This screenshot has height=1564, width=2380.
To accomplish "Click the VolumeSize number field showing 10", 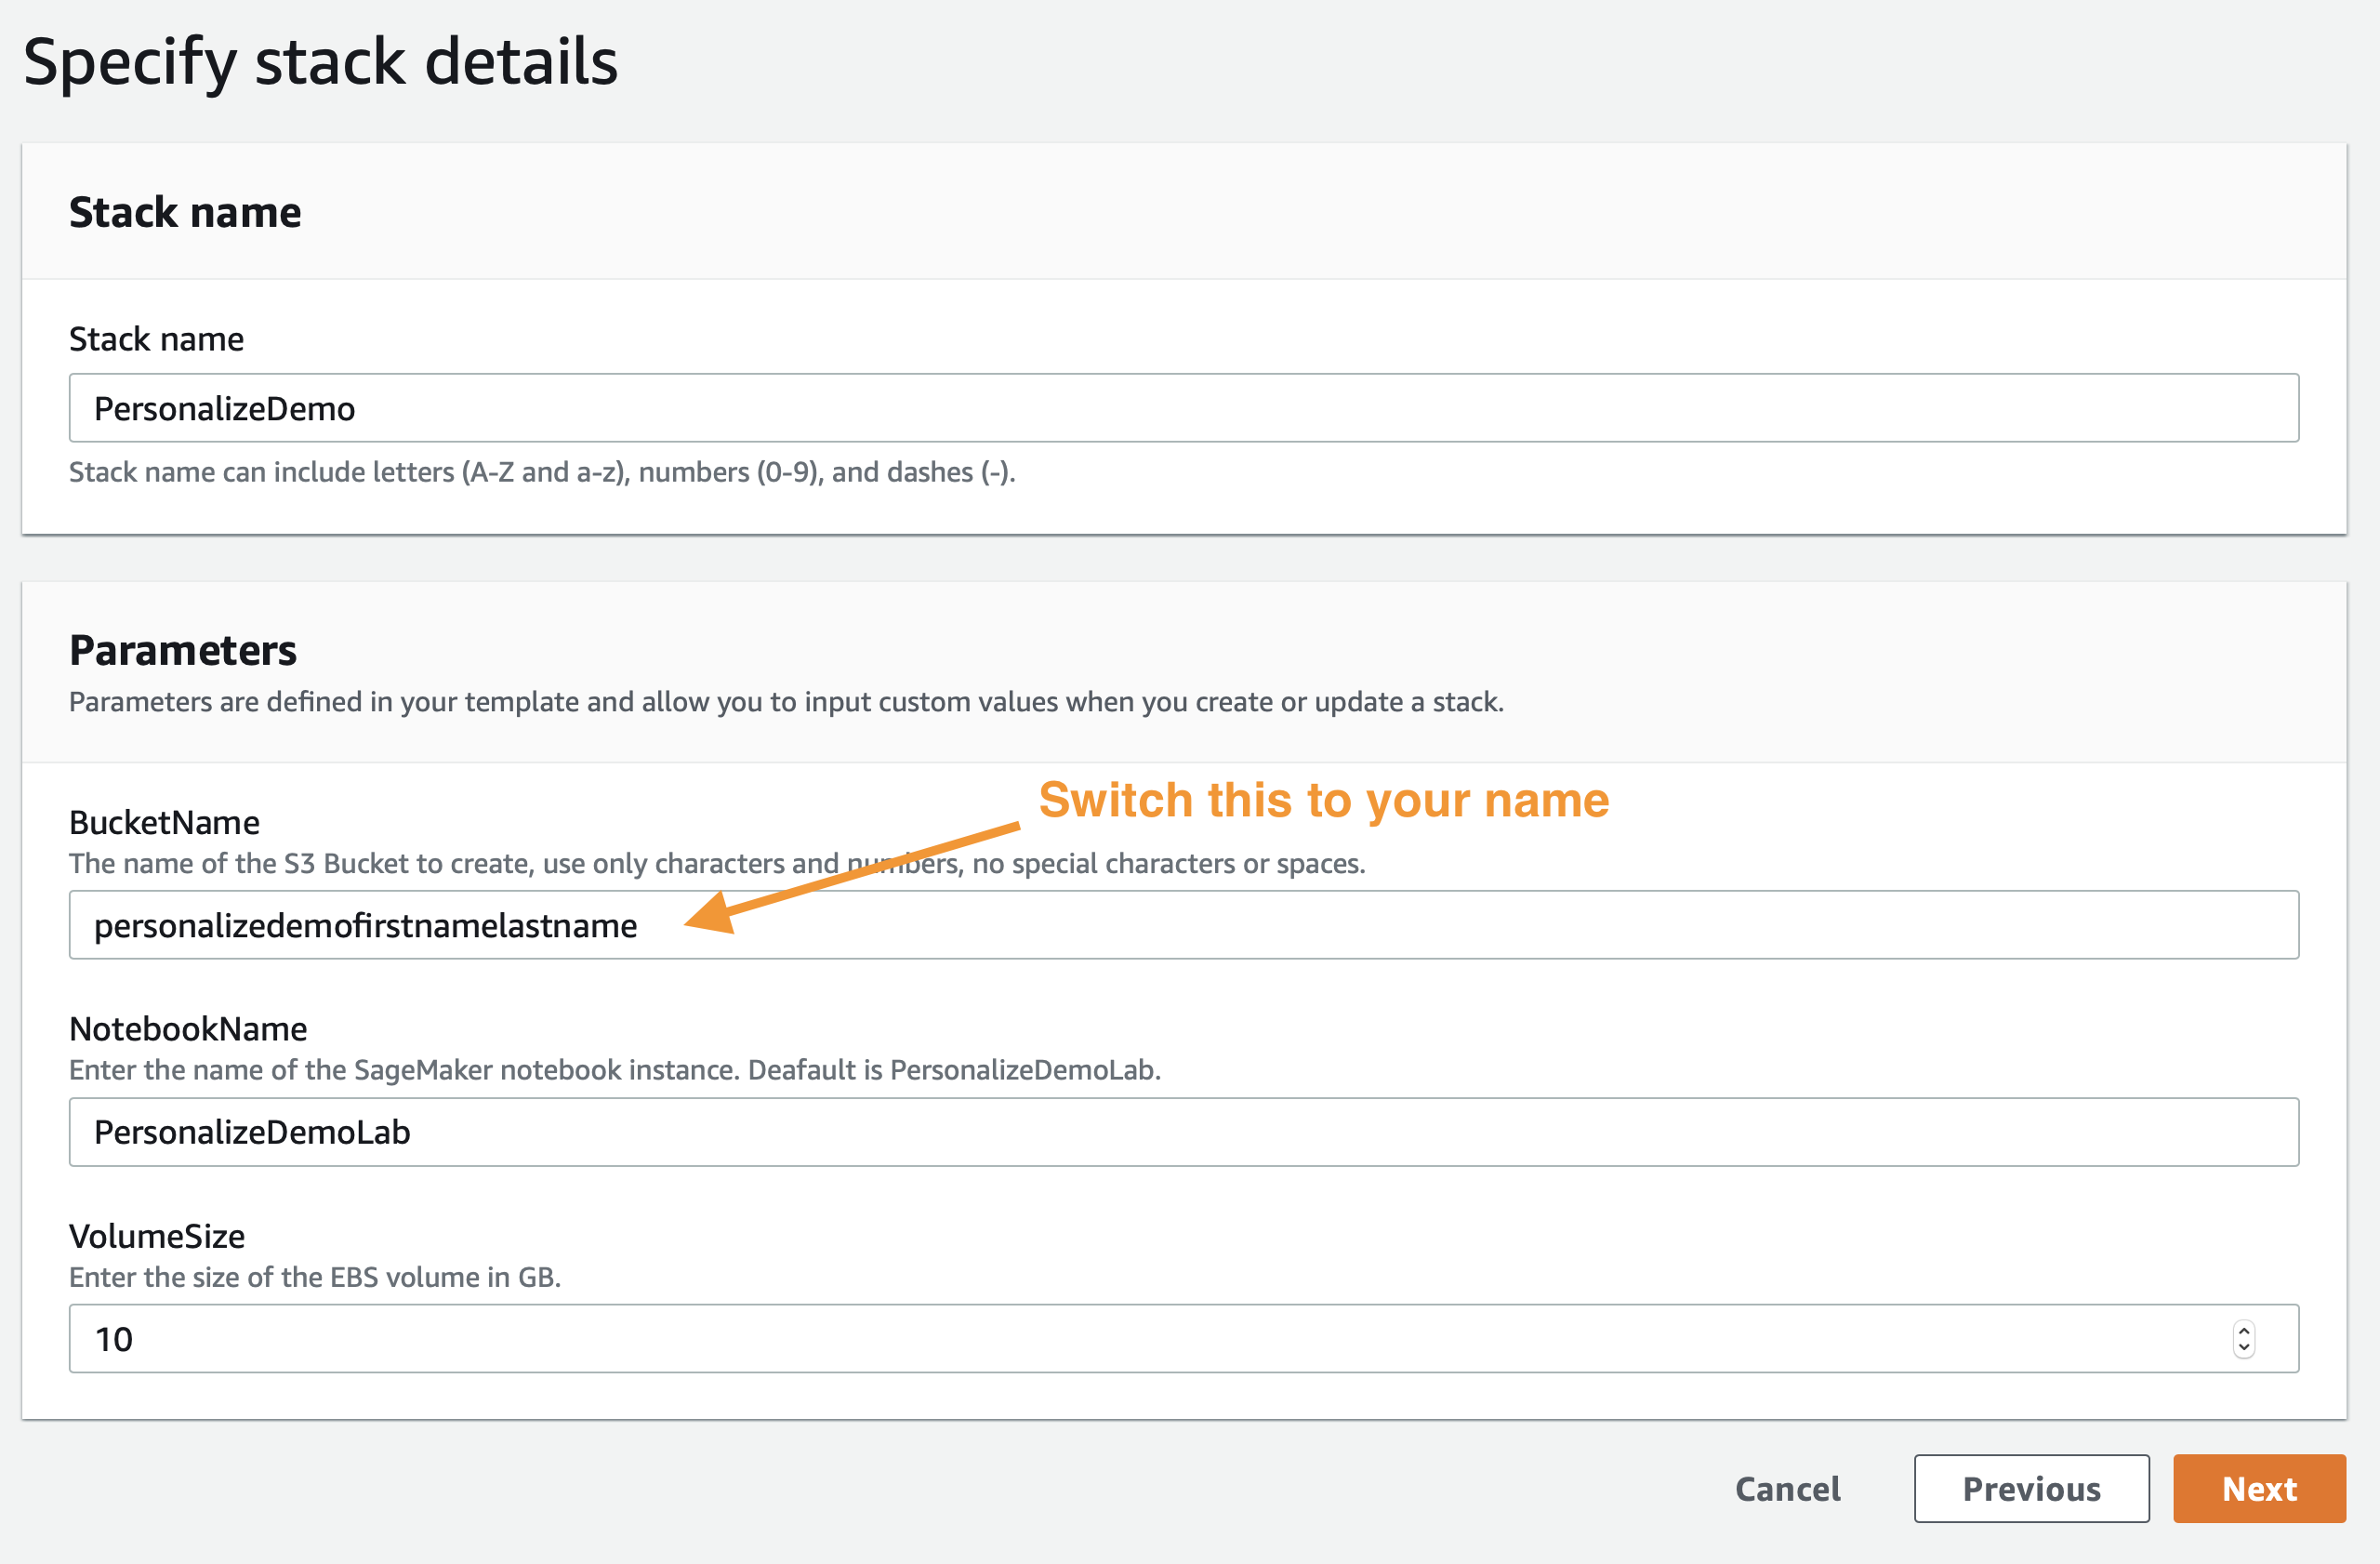I will 1184,1338.
